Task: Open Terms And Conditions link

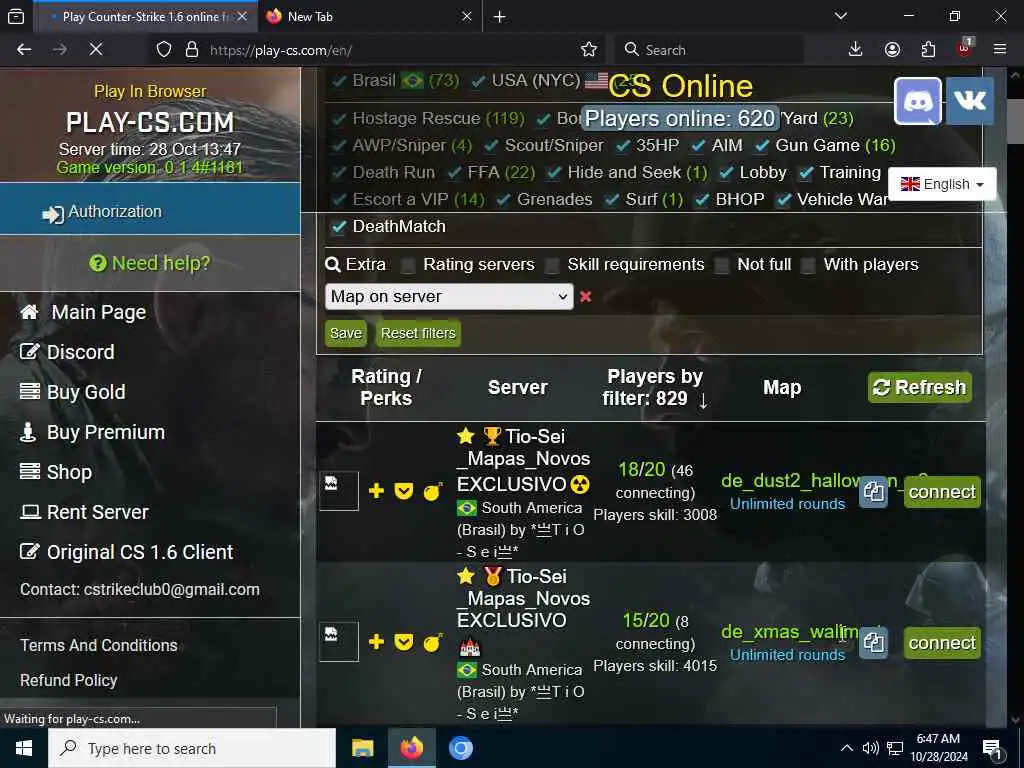Action: point(99,645)
